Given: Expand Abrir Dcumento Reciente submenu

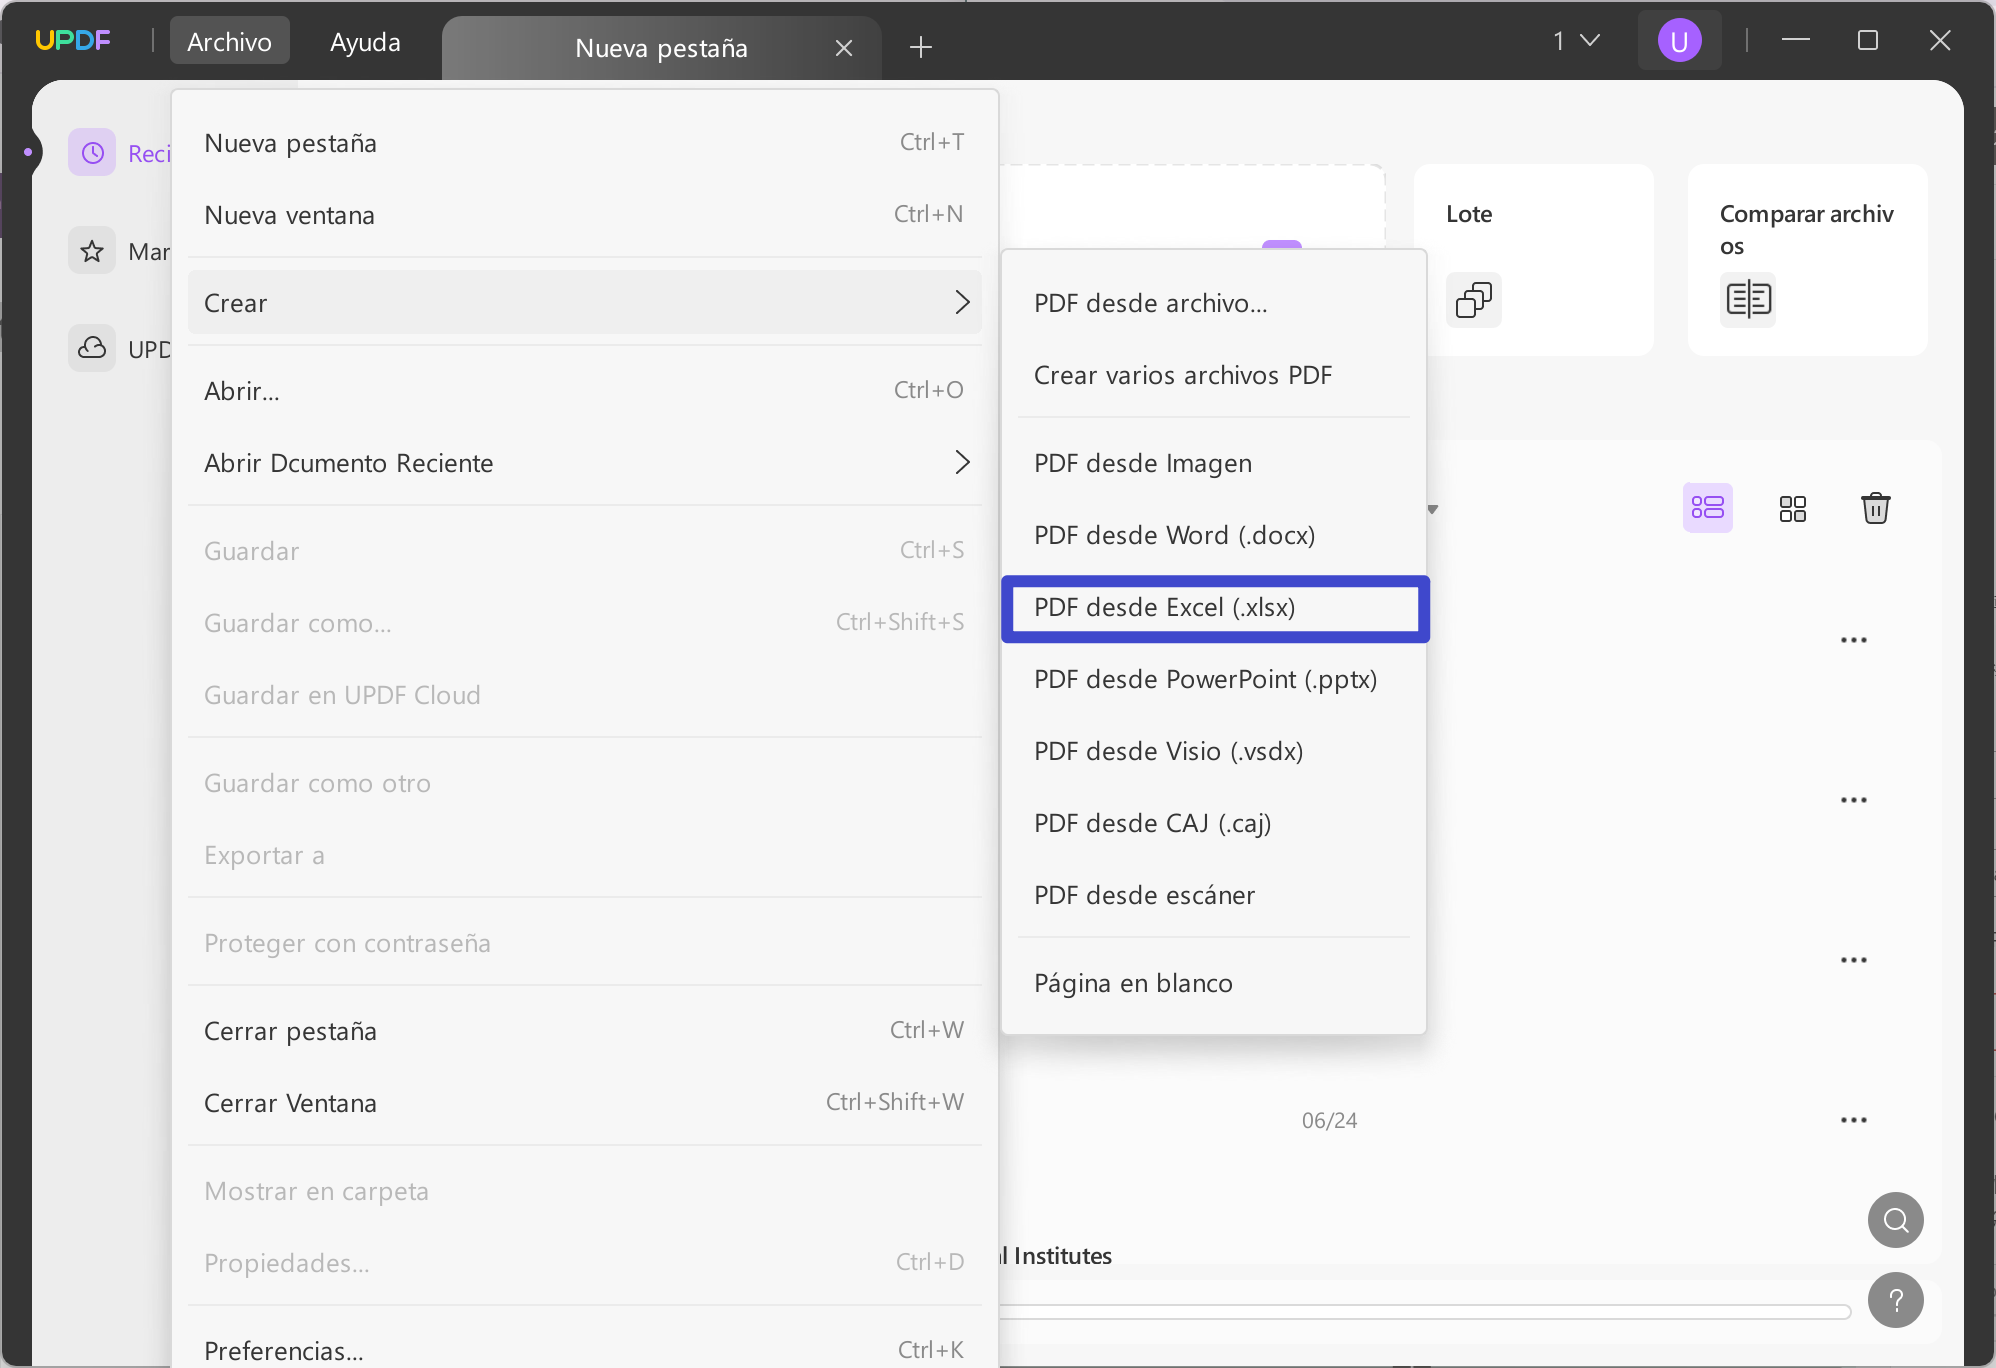Looking at the screenshot, I should pyautogui.click(x=962, y=462).
